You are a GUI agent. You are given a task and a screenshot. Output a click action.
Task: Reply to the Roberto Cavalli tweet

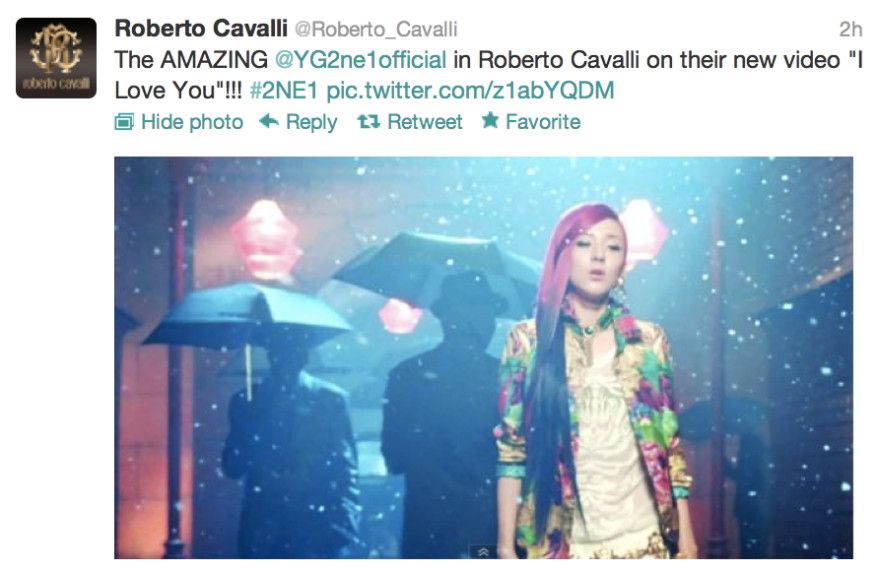coord(311,122)
